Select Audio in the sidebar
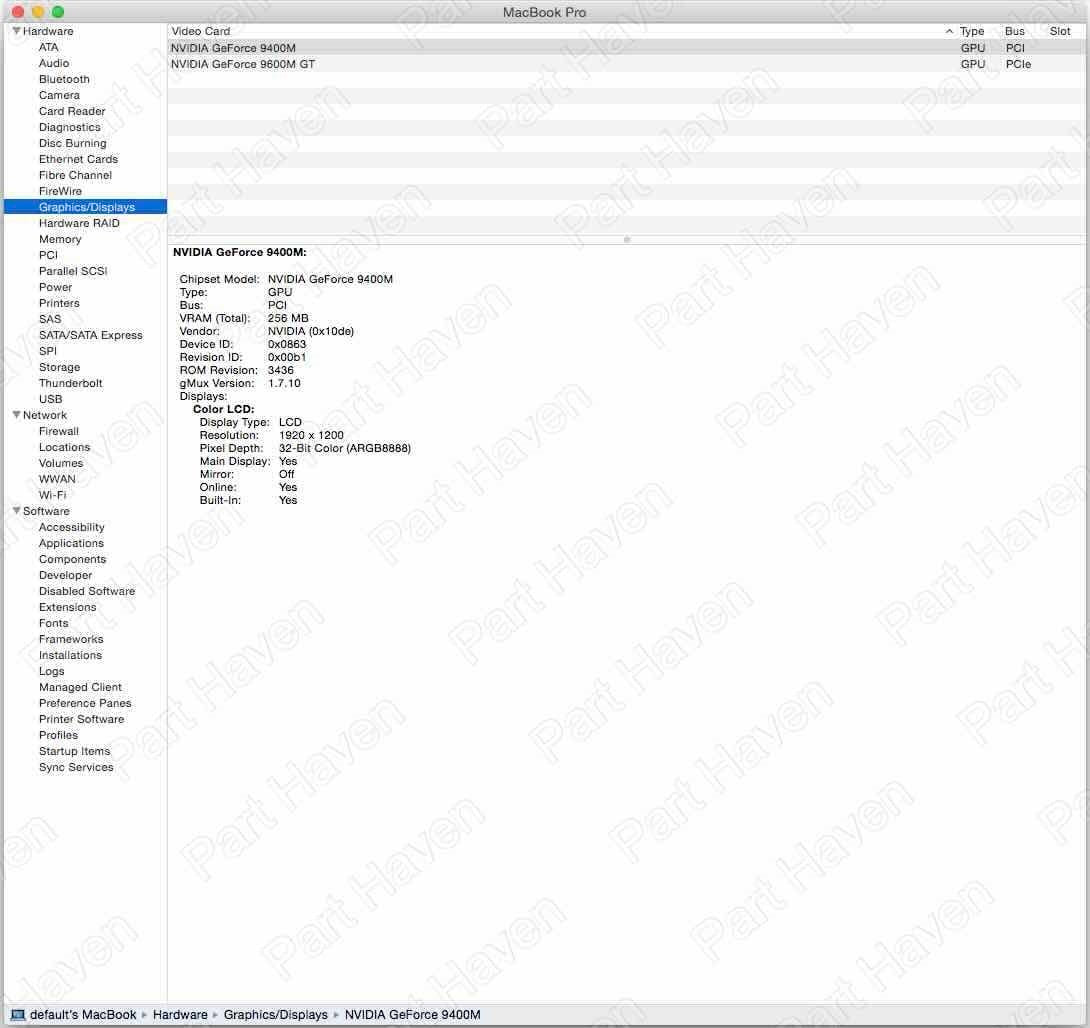The image size is (1090, 1028). tap(54, 63)
